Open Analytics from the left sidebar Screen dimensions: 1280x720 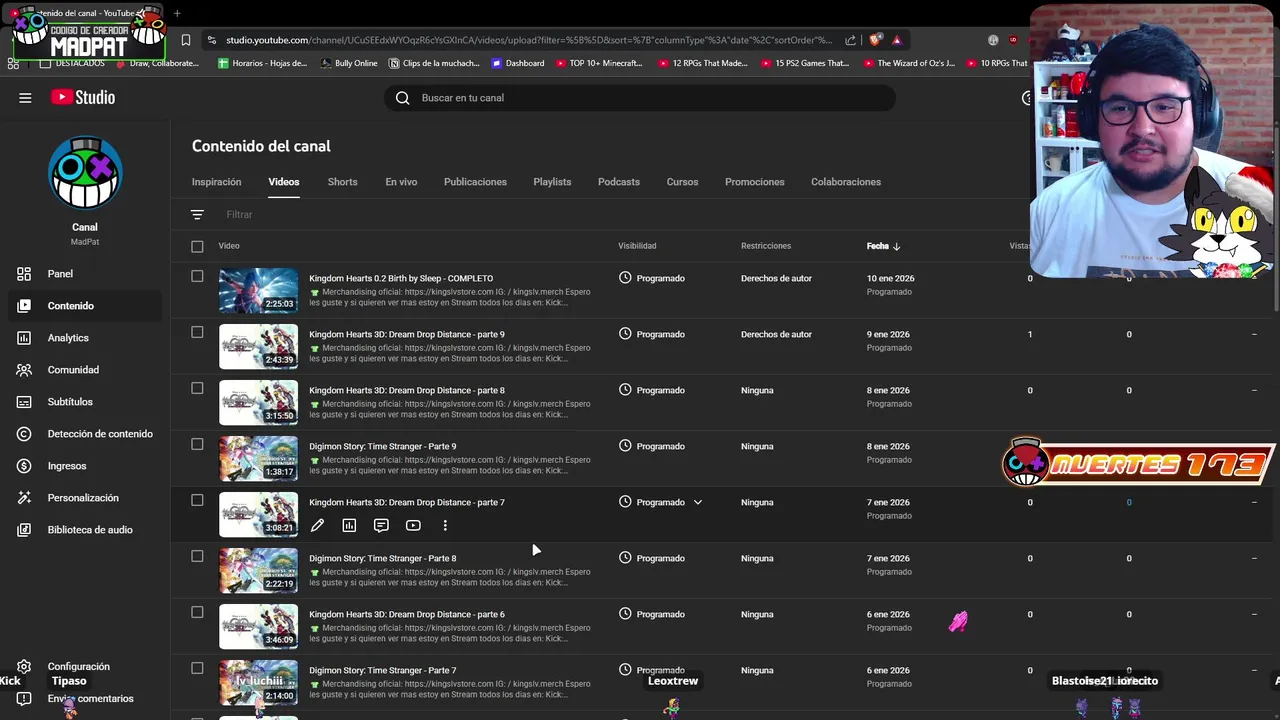pos(68,338)
